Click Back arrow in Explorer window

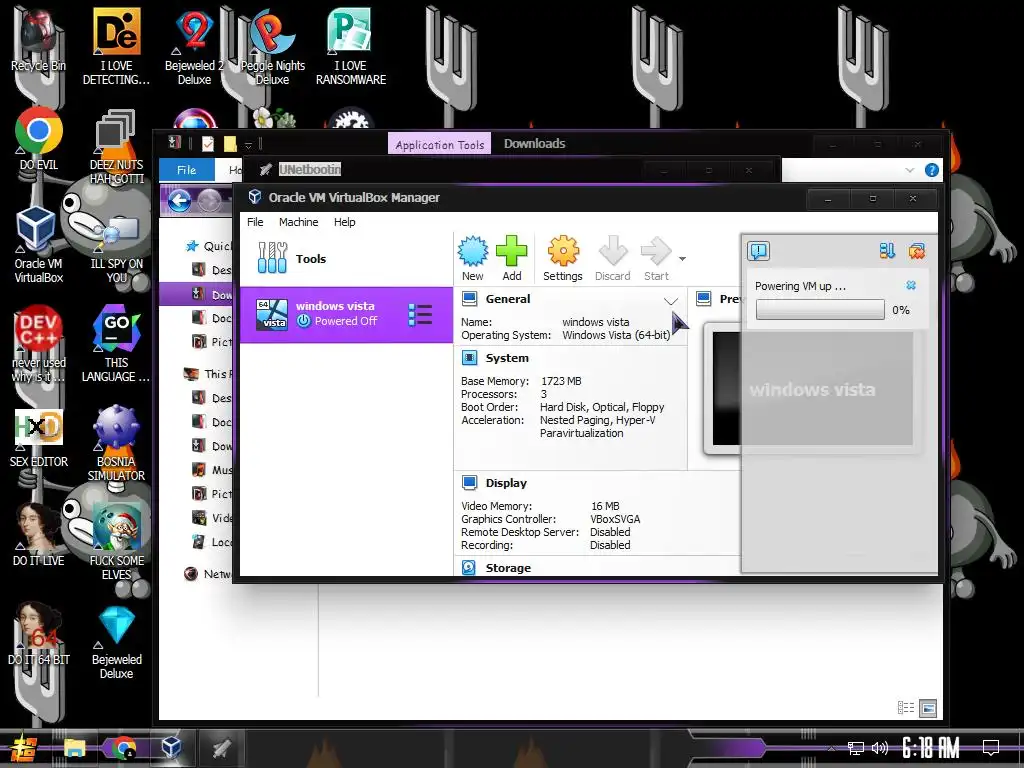179,200
